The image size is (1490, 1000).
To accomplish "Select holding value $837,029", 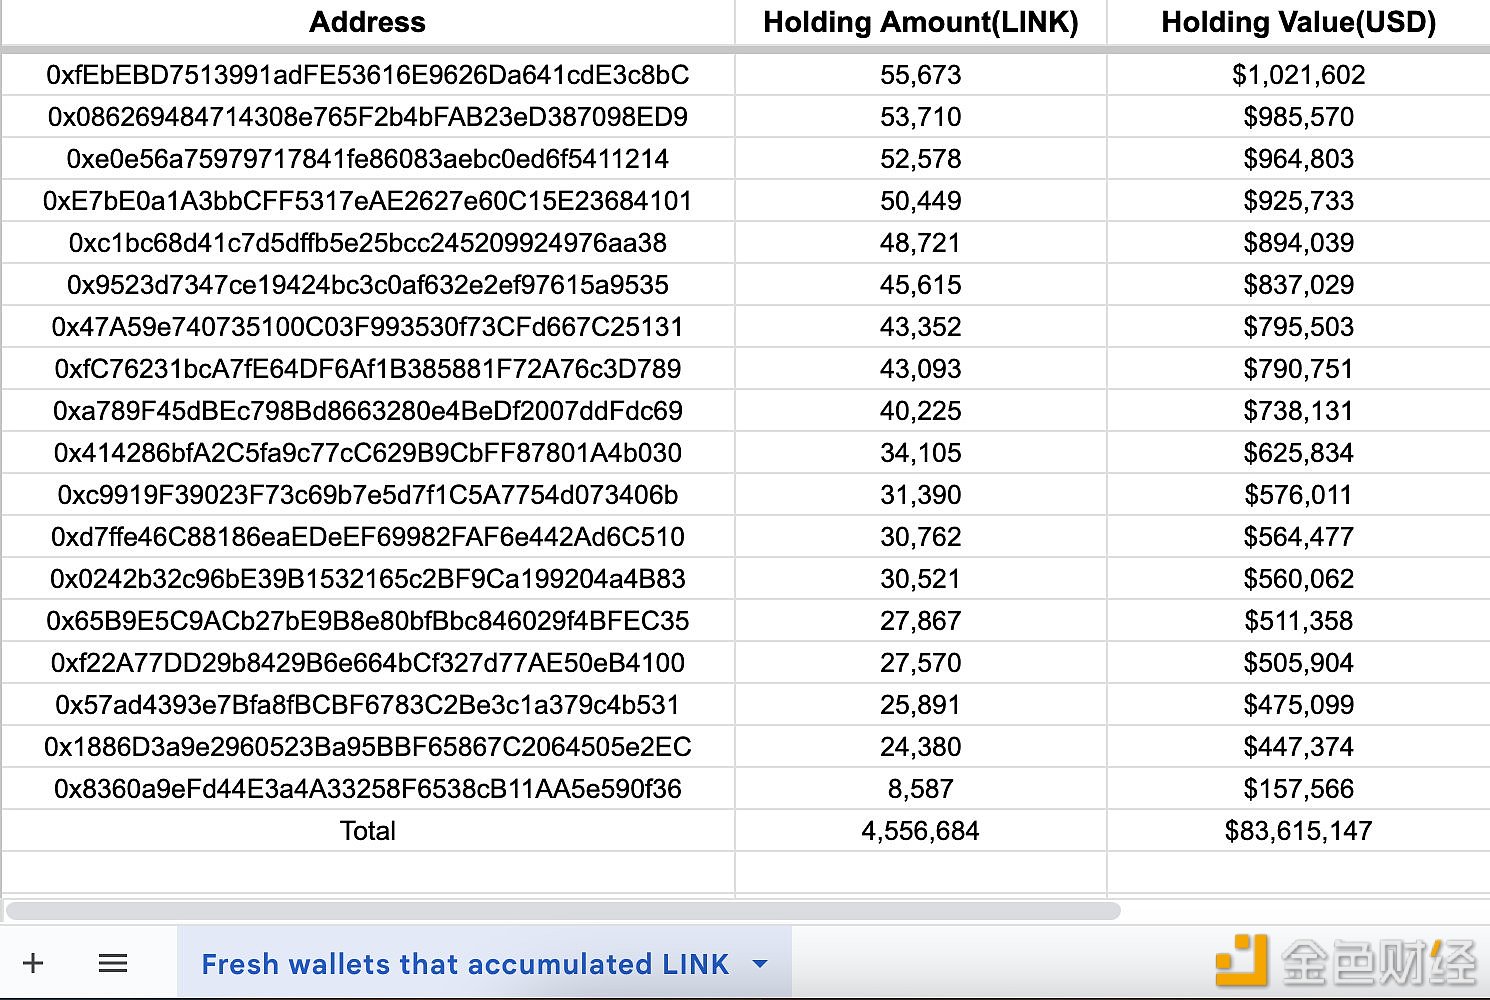I will point(1298,285).
